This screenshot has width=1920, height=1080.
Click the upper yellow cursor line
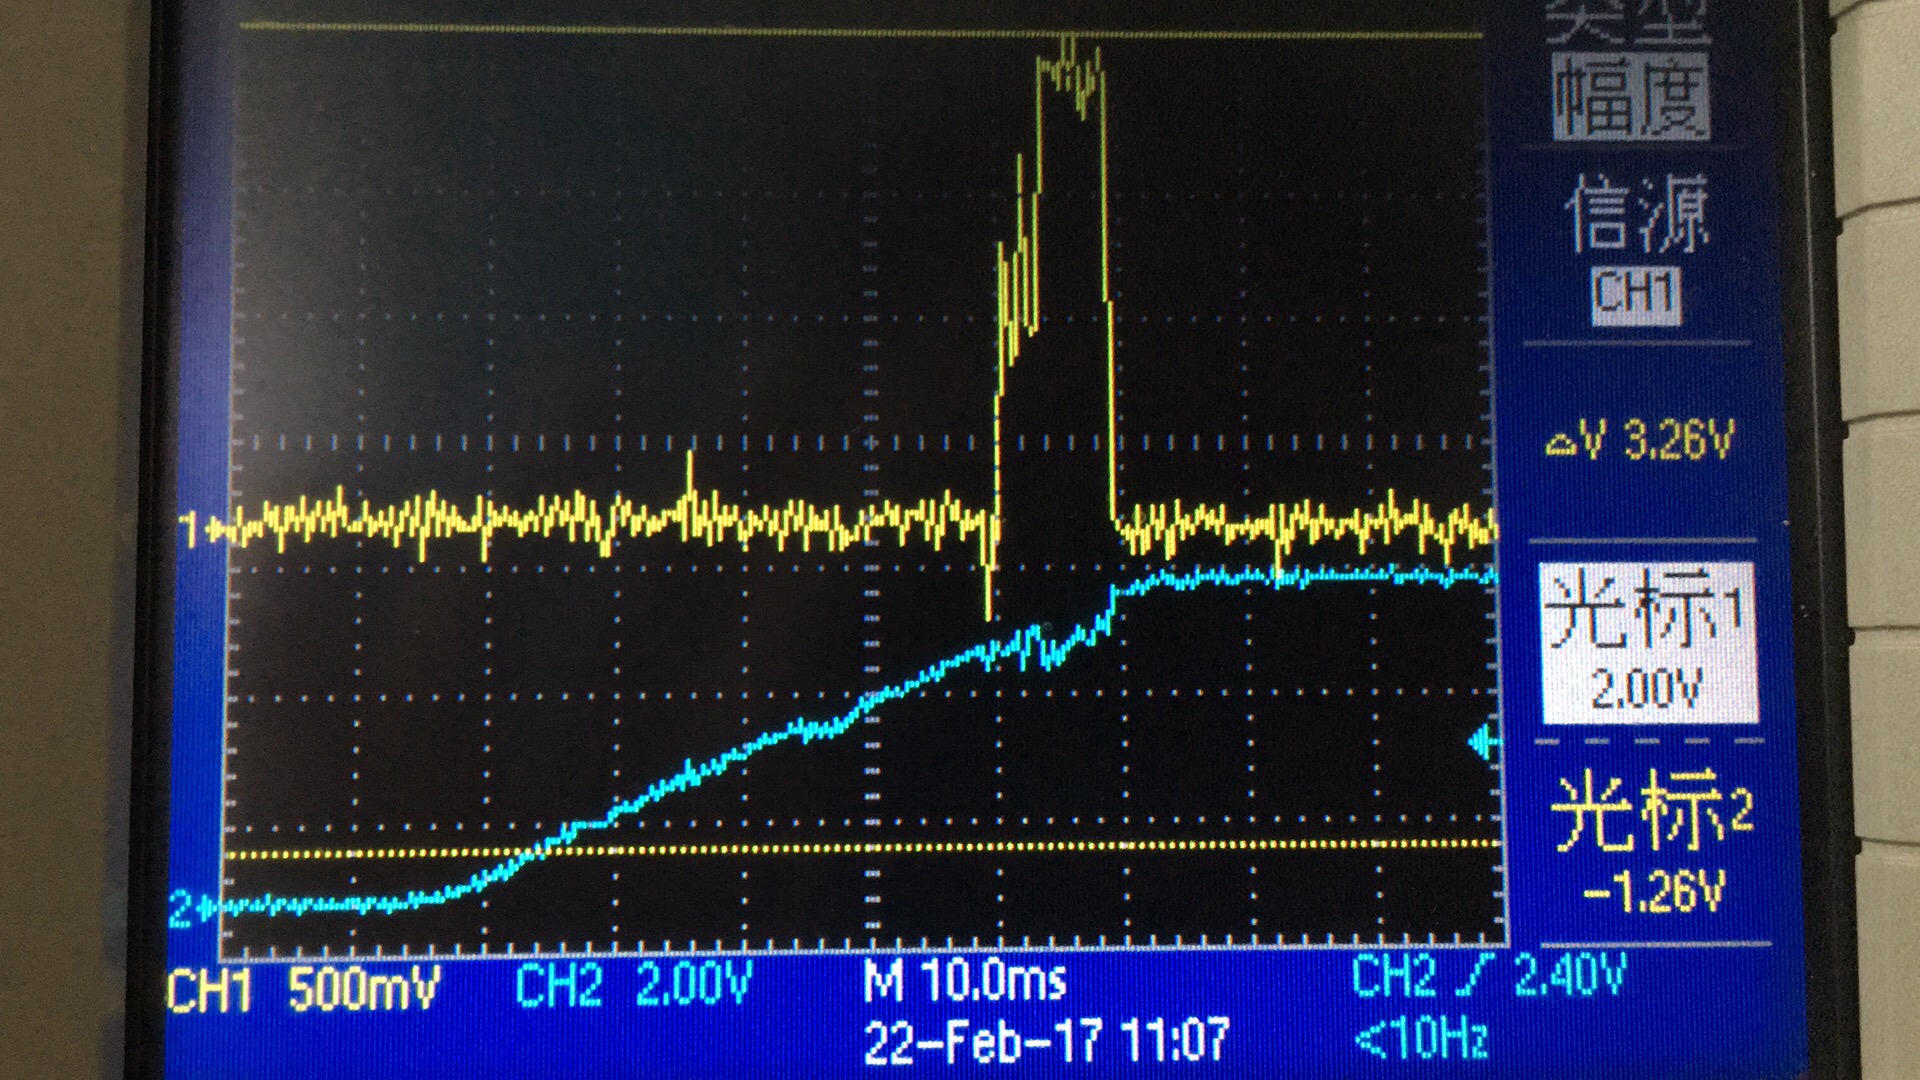point(700,28)
